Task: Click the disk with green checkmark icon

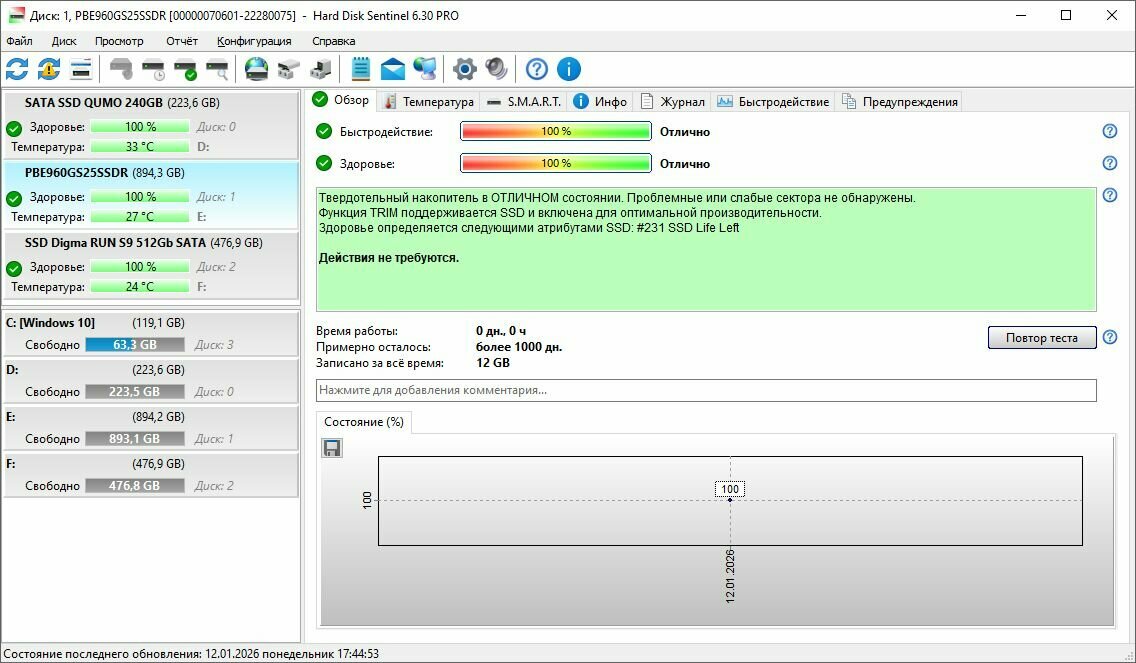Action: [185, 70]
